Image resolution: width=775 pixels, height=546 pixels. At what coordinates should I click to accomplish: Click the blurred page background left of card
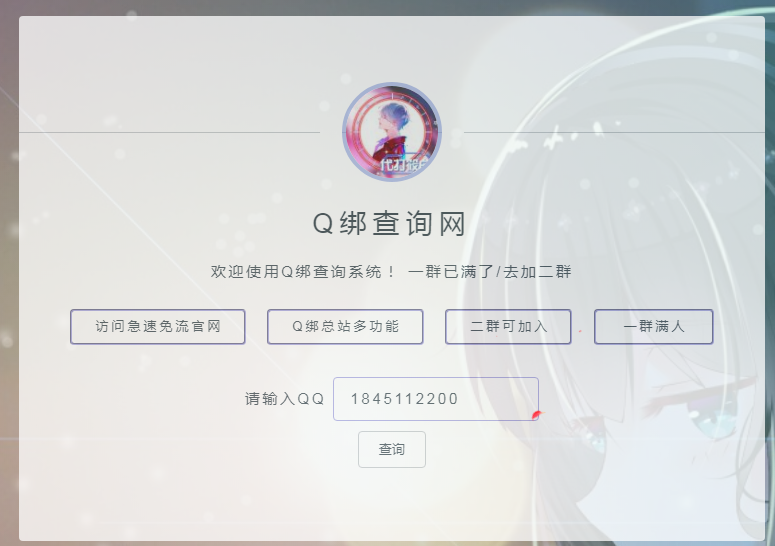pos(8,300)
